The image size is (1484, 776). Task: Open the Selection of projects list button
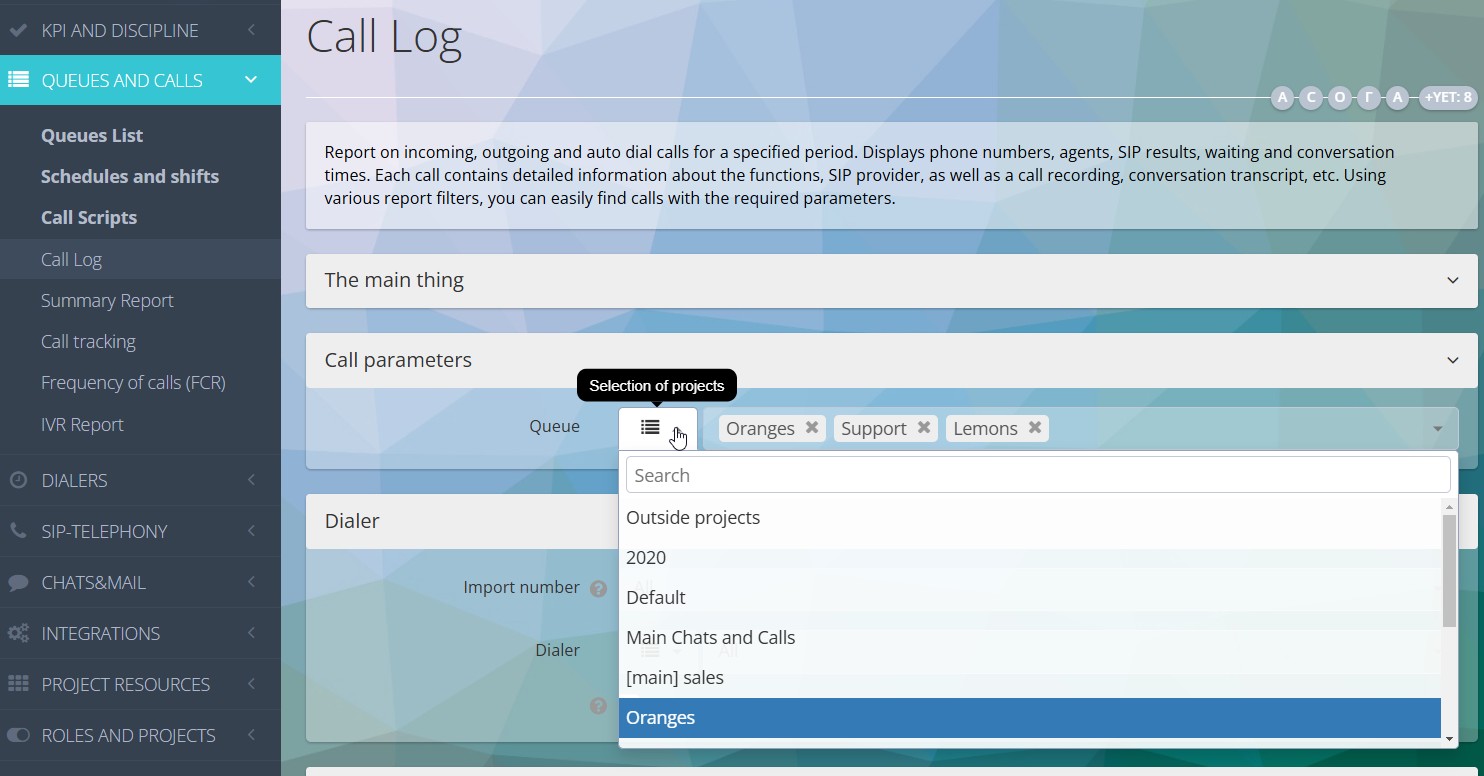click(658, 428)
